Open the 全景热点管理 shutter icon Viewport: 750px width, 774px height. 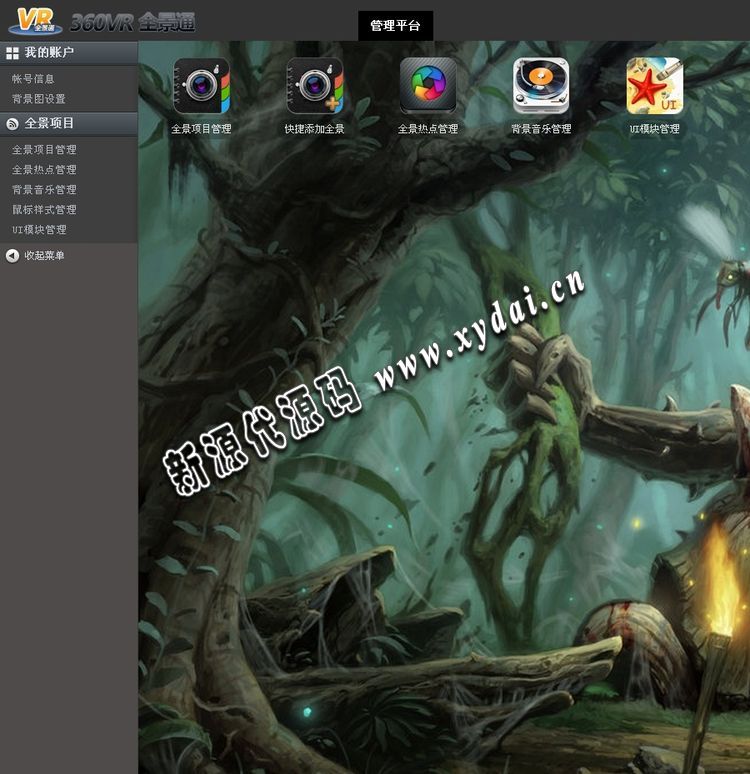click(x=428, y=86)
